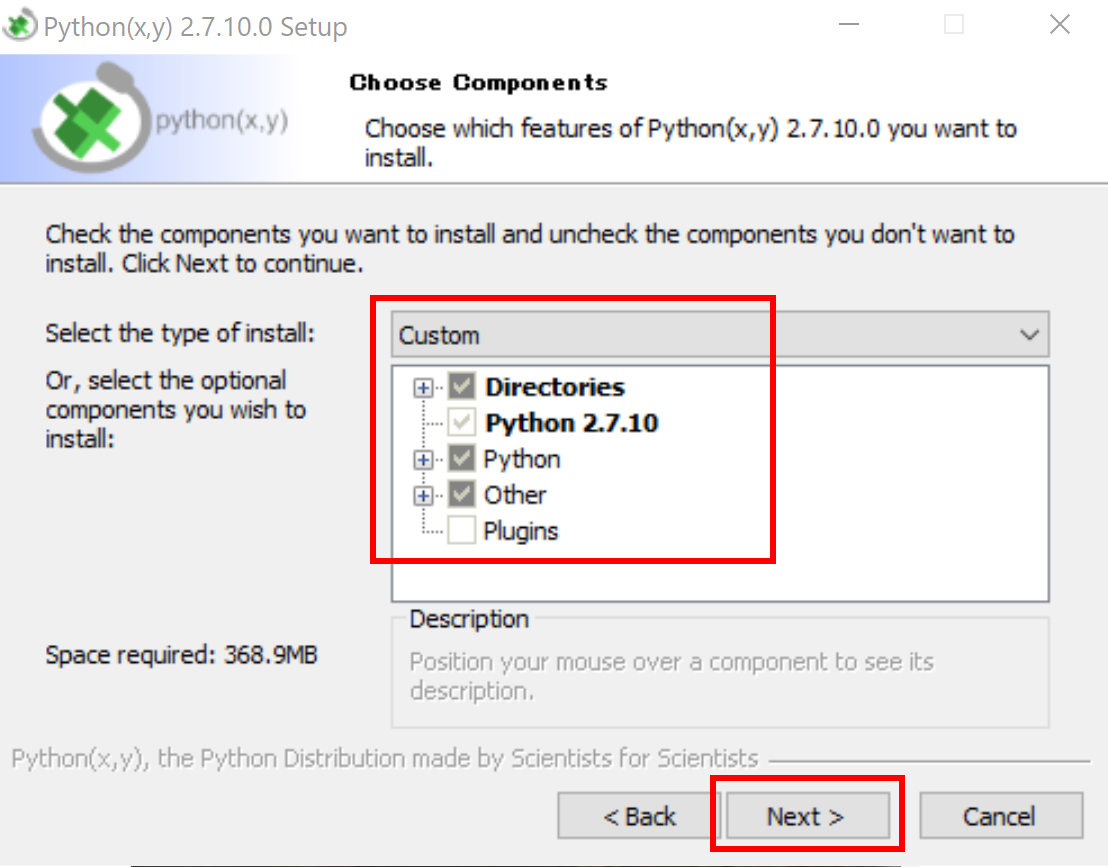Expand the Directories tree node
The image size is (1108, 867).
click(x=424, y=388)
